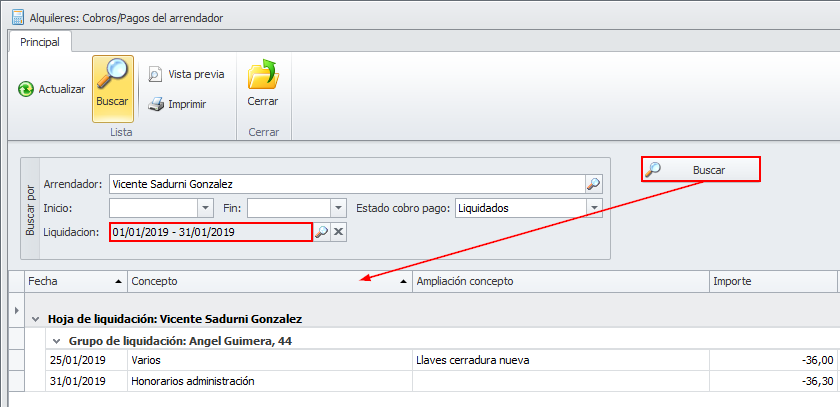Click the Liquidacion date range field
This screenshot has width=840, height=407.
(211, 232)
